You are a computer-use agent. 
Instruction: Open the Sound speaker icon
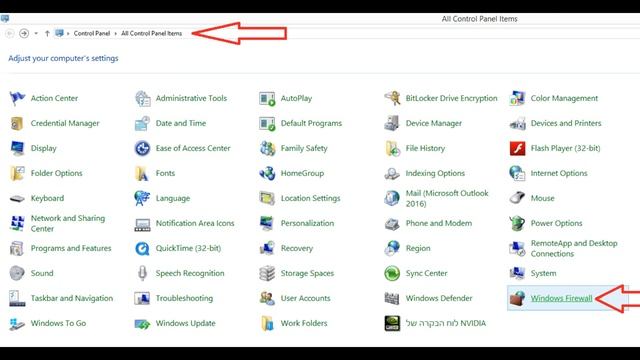[17, 273]
